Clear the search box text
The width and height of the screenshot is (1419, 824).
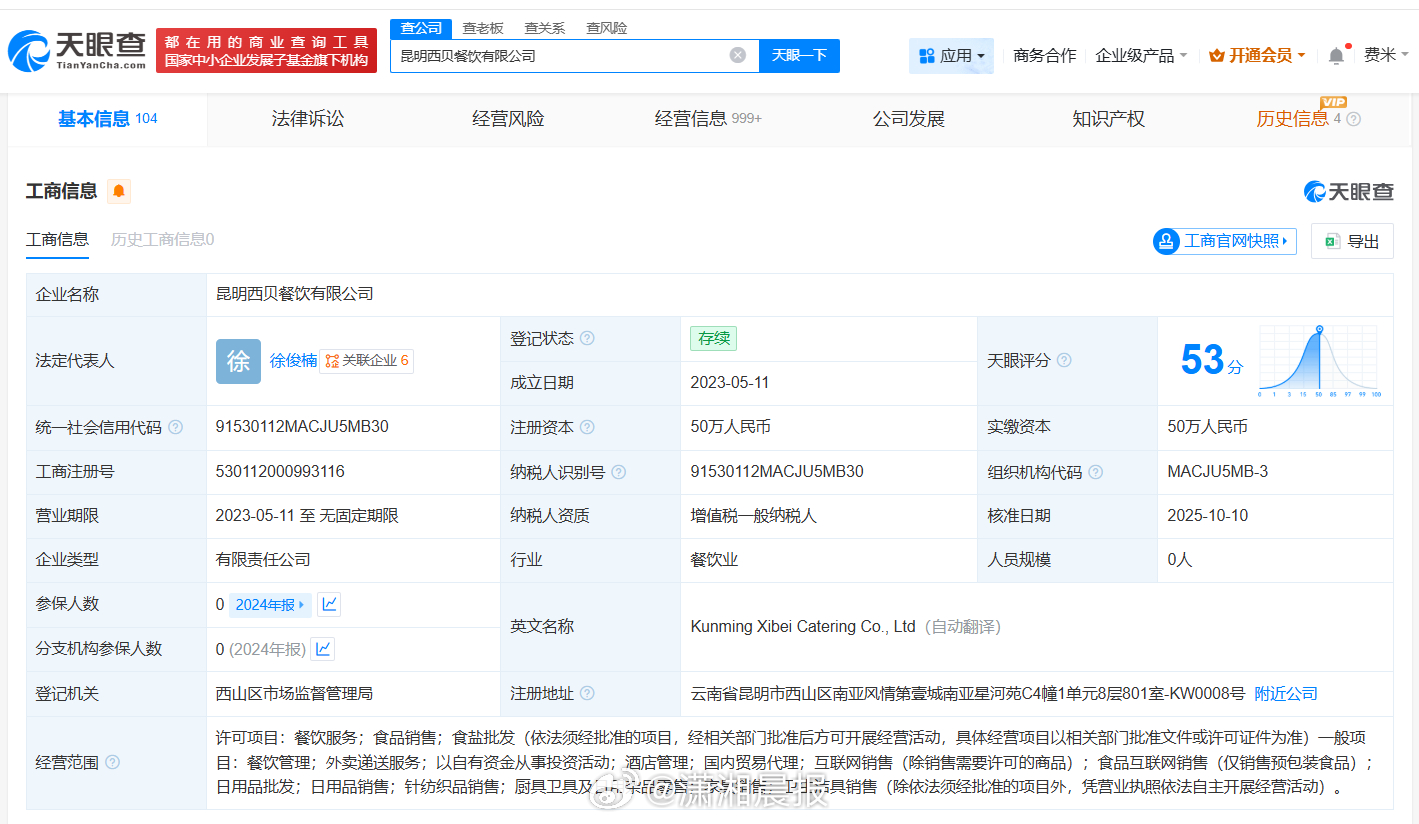[737, 55]
